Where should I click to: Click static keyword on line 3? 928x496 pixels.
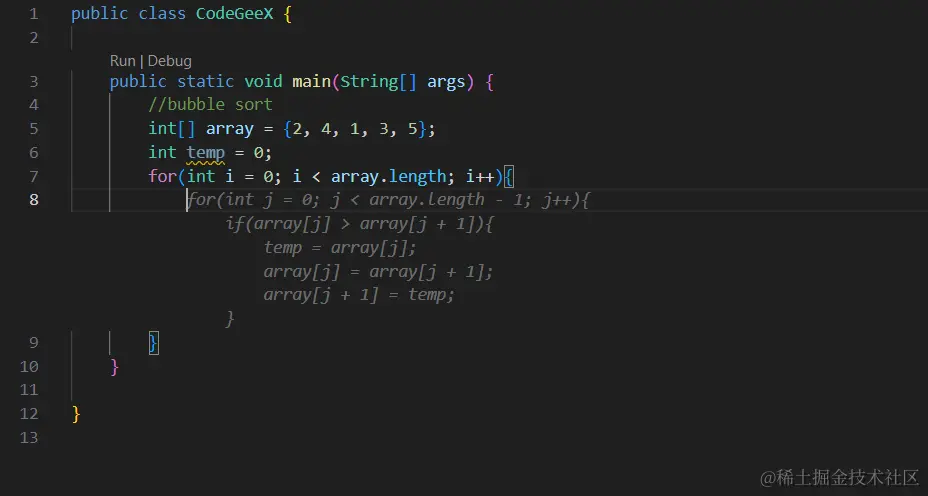tap(205, 81)
